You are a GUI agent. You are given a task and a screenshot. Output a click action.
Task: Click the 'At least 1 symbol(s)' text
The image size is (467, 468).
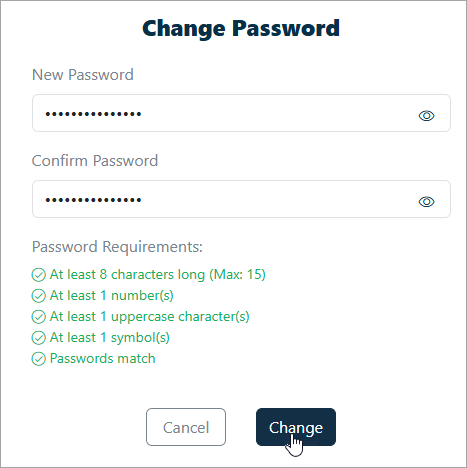[x=110, y=338]
